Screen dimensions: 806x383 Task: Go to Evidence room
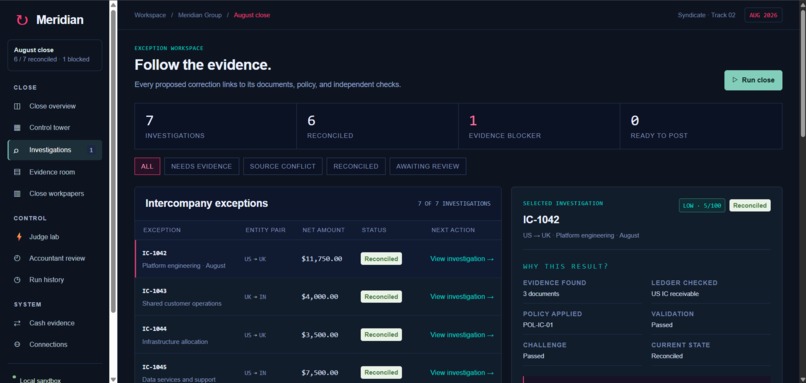pyautogui.click(x=54, y=172)
